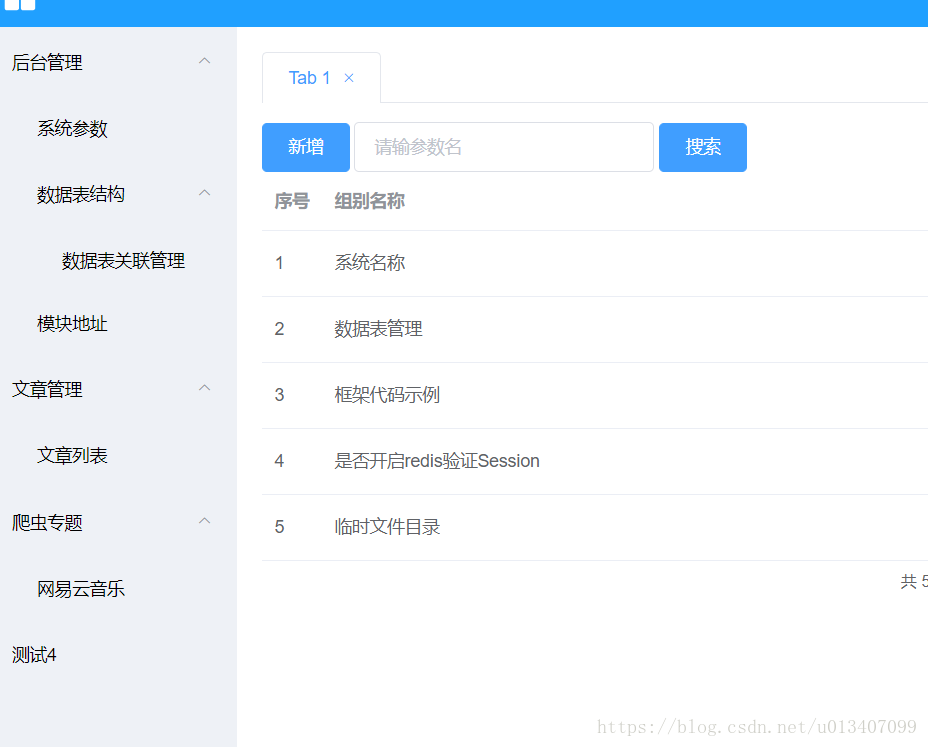
Task: Collapse the 数据表结构 submenu chevron
Action: [x=204, y=193]
